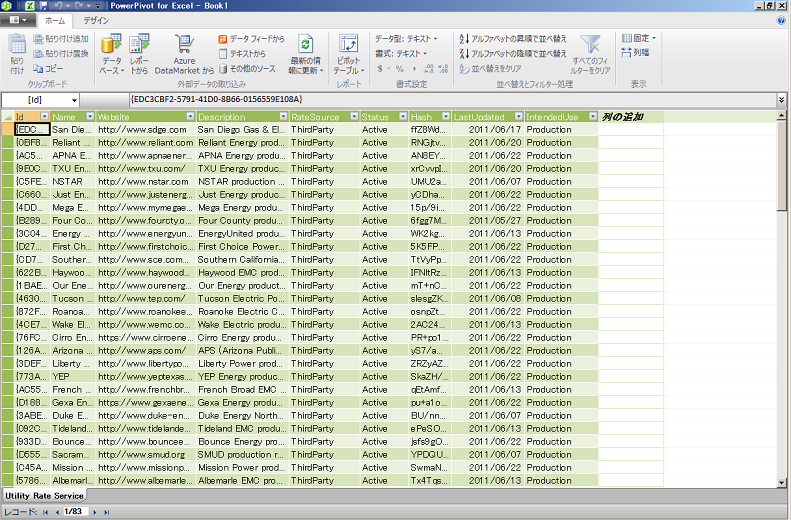Open the Hash column filter dropdown
Screen dimensions: 791x520
pos(445,117)
